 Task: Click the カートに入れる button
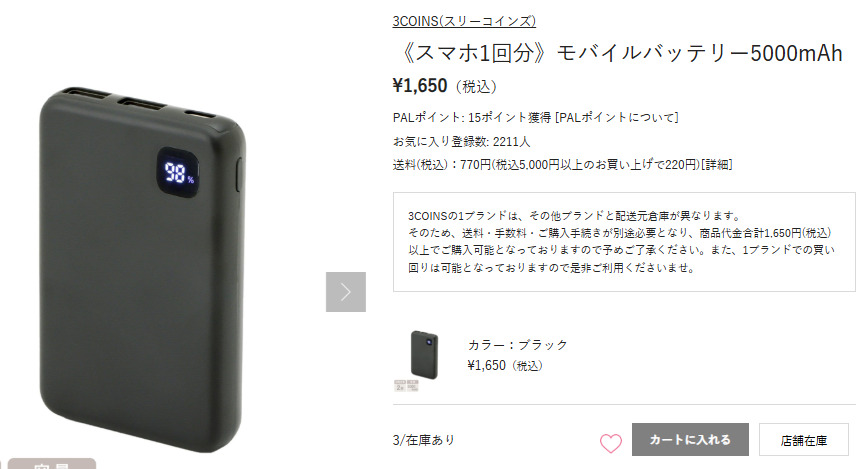pos(690,440)
